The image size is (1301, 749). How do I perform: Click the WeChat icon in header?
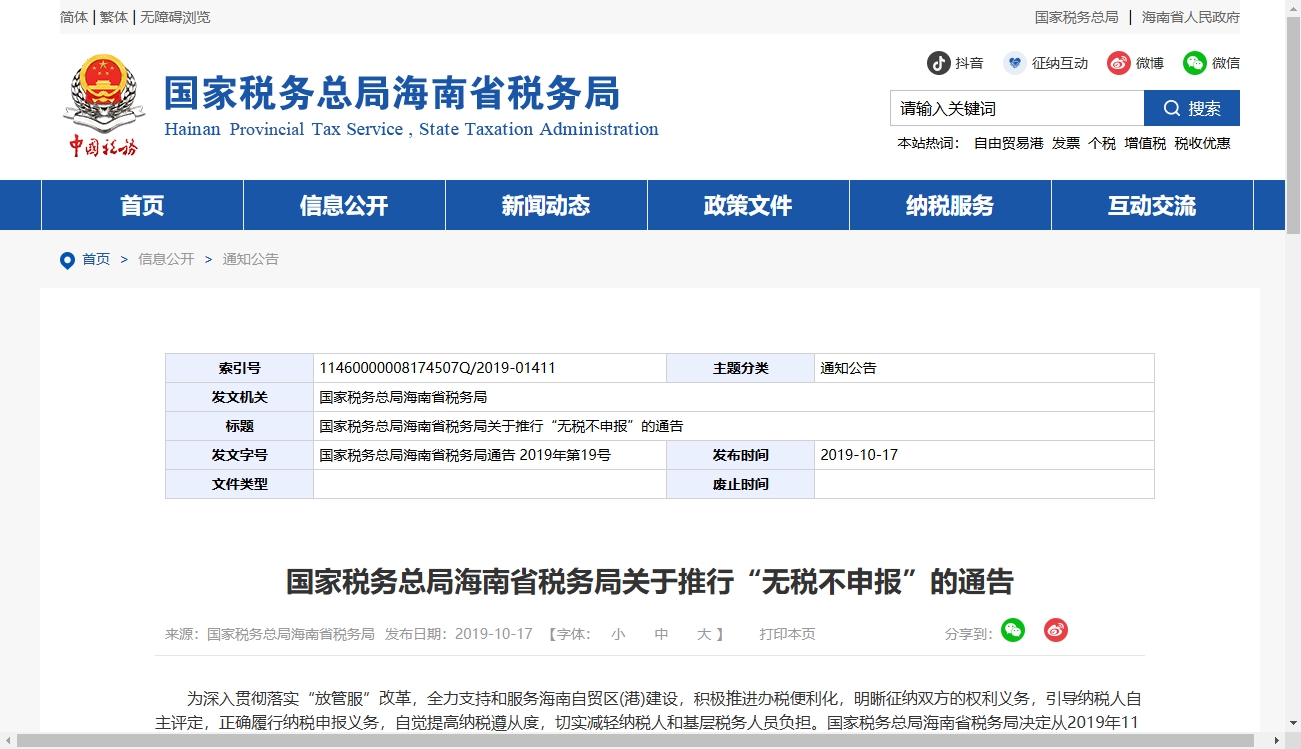pyautogui.click(x=1195, y=63)
